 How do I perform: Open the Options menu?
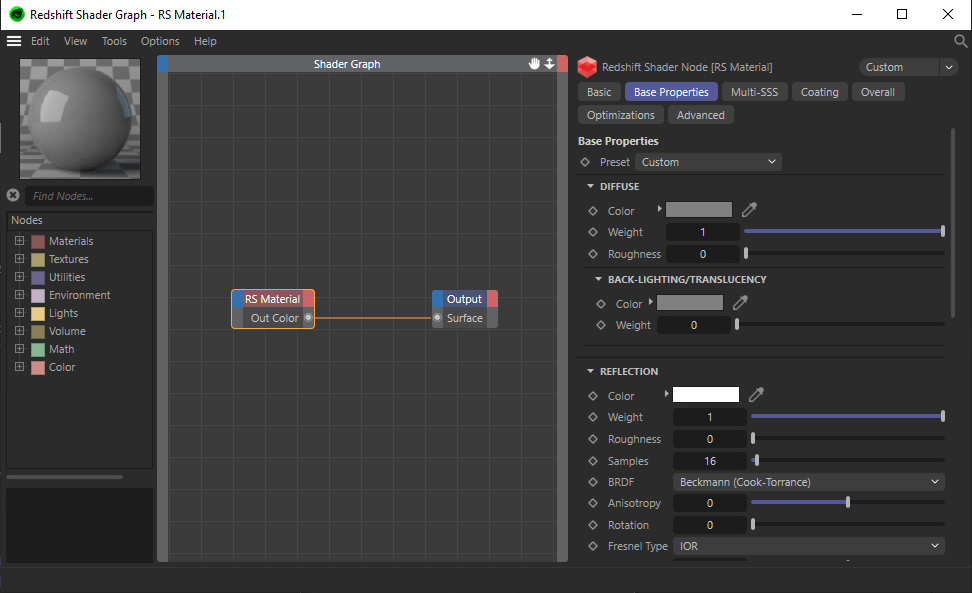[x=160, y=41]
